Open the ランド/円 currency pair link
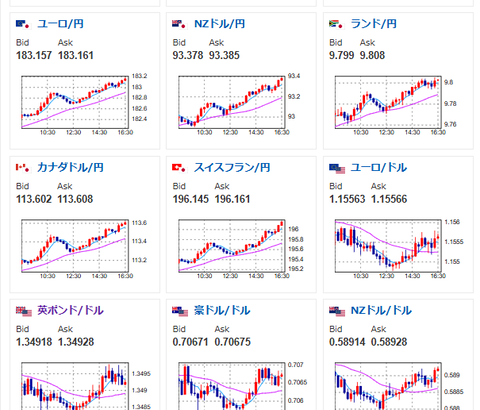480x410 pixels. point(374,24)
